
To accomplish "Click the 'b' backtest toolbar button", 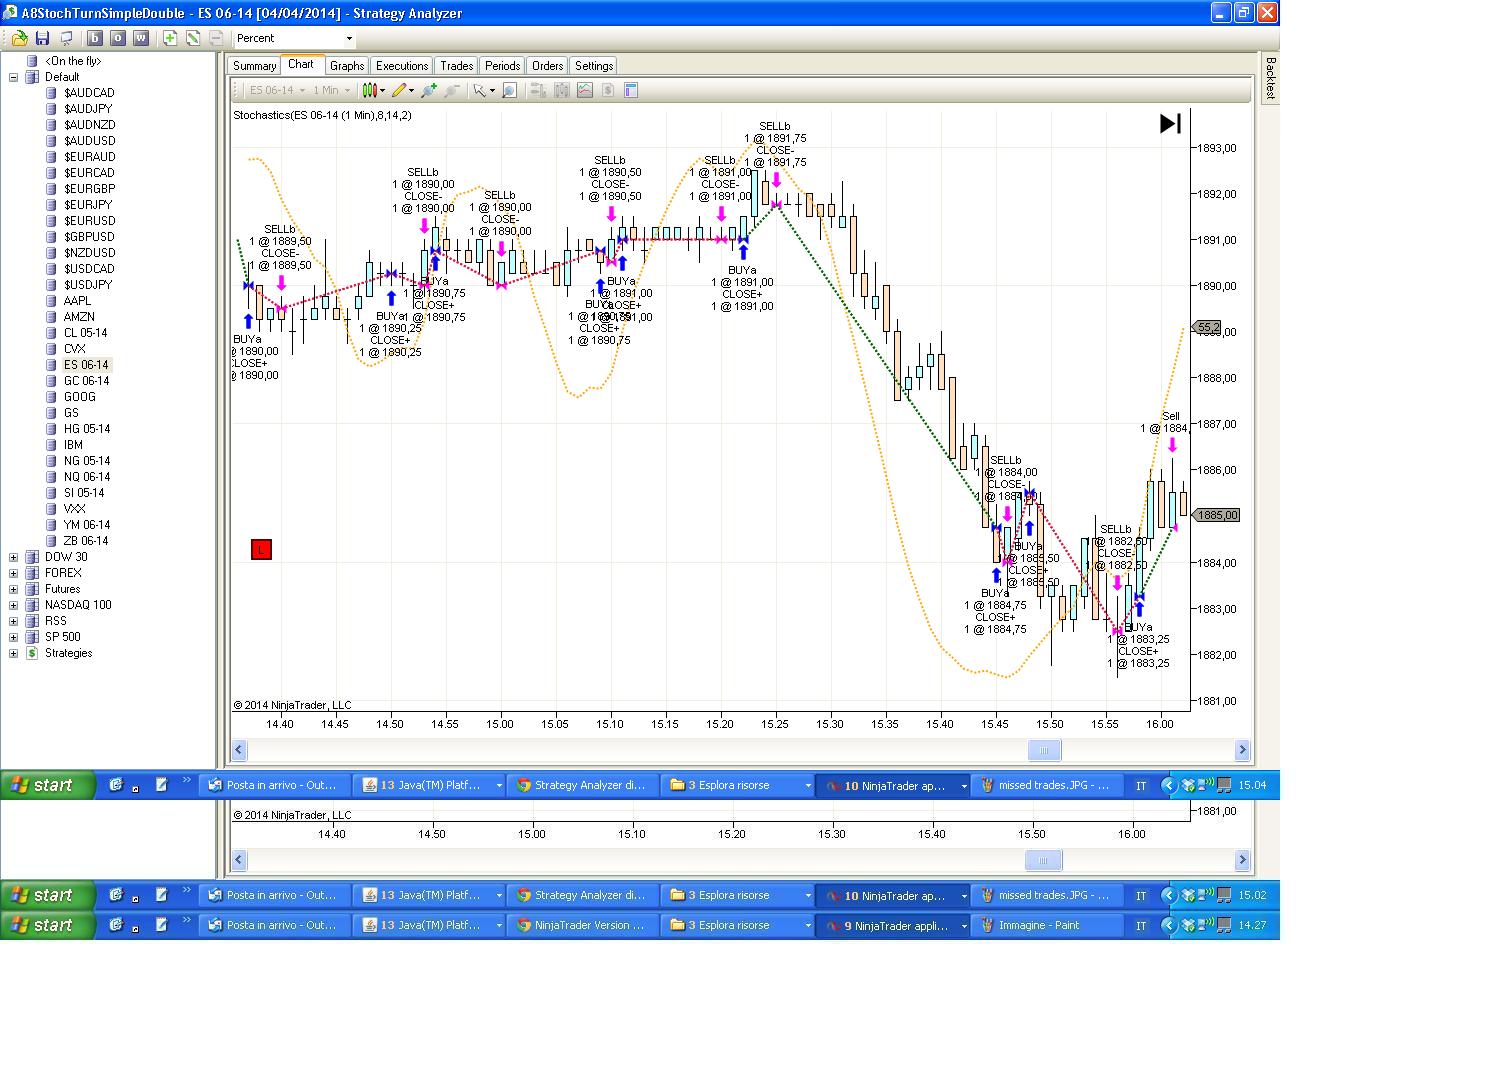I will pos(95,38).
